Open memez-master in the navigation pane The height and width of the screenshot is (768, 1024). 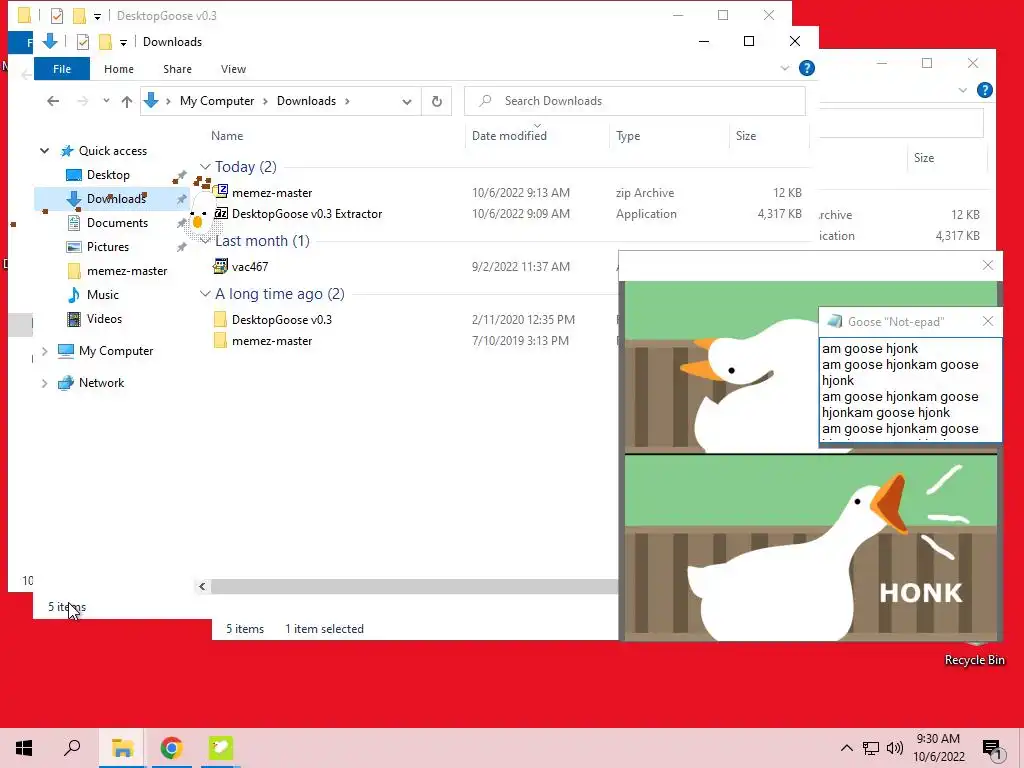click(127, 271)
